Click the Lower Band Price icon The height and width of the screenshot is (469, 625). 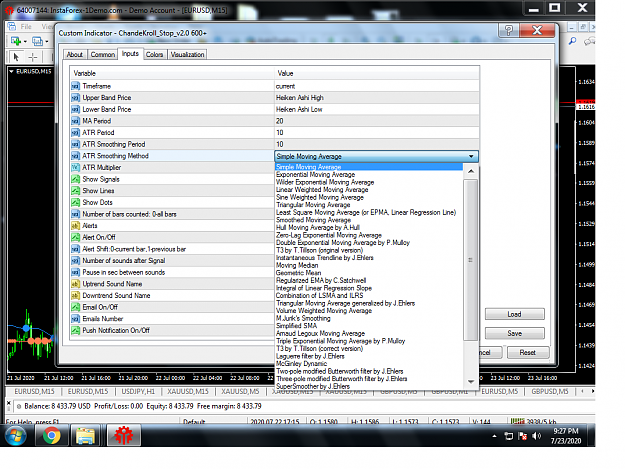point(75,109)
